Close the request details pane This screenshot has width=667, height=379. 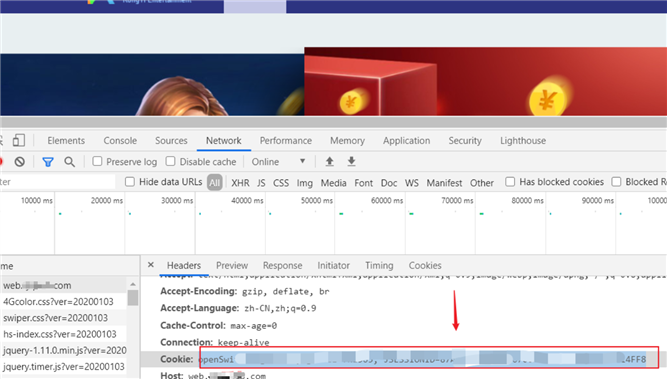[151, 265]
